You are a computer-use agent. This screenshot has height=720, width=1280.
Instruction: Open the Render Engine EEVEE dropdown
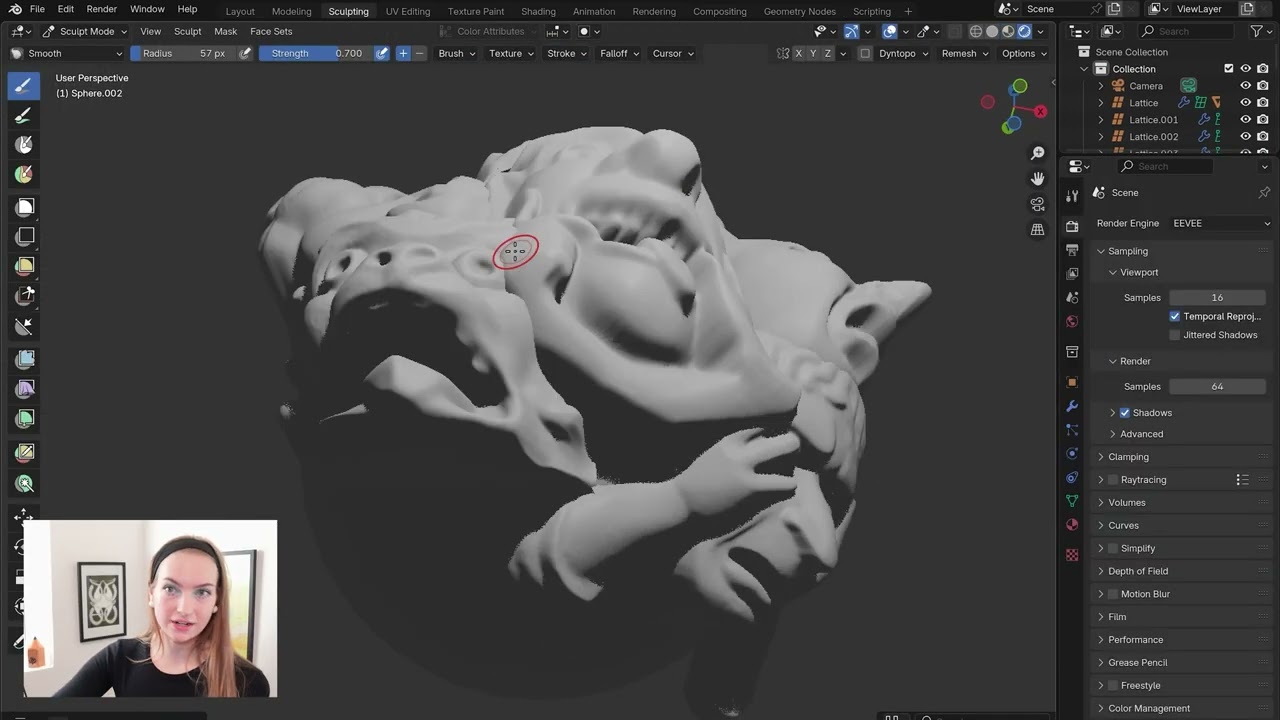click(x=1220, y=223)
